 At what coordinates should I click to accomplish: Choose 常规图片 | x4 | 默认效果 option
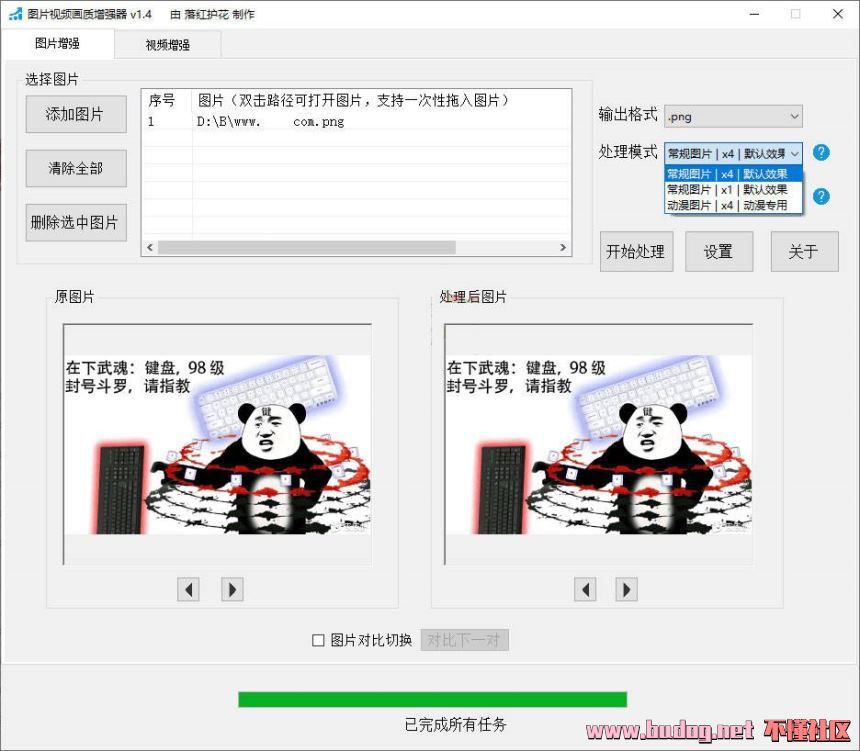733,174
